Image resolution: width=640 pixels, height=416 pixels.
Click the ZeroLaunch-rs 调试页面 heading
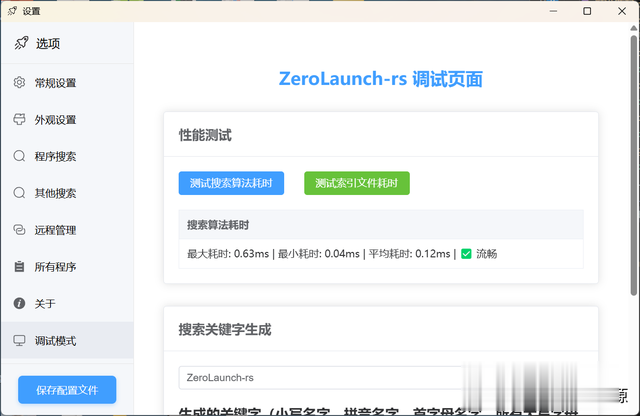point(381,79)
